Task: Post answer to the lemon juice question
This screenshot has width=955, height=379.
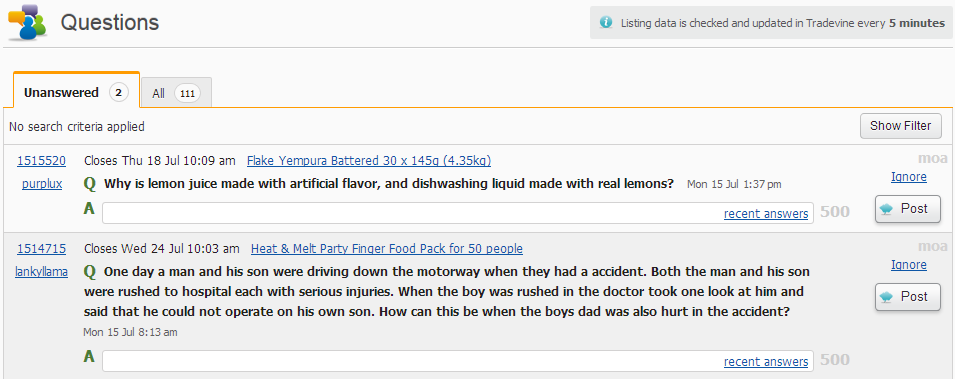Action: pyautogui.click(x=907, y=209)
